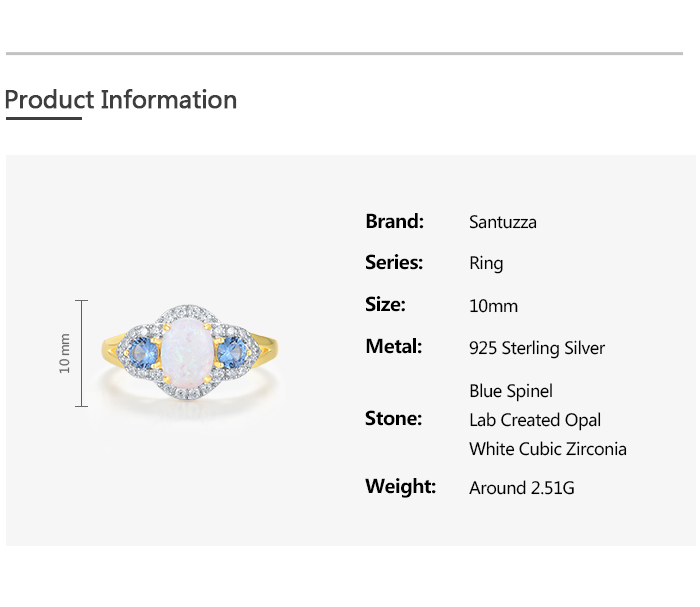The width and height of the screenshot is (700, 607).
Task: Click the 10mm size value
Action: pos(493,306)
